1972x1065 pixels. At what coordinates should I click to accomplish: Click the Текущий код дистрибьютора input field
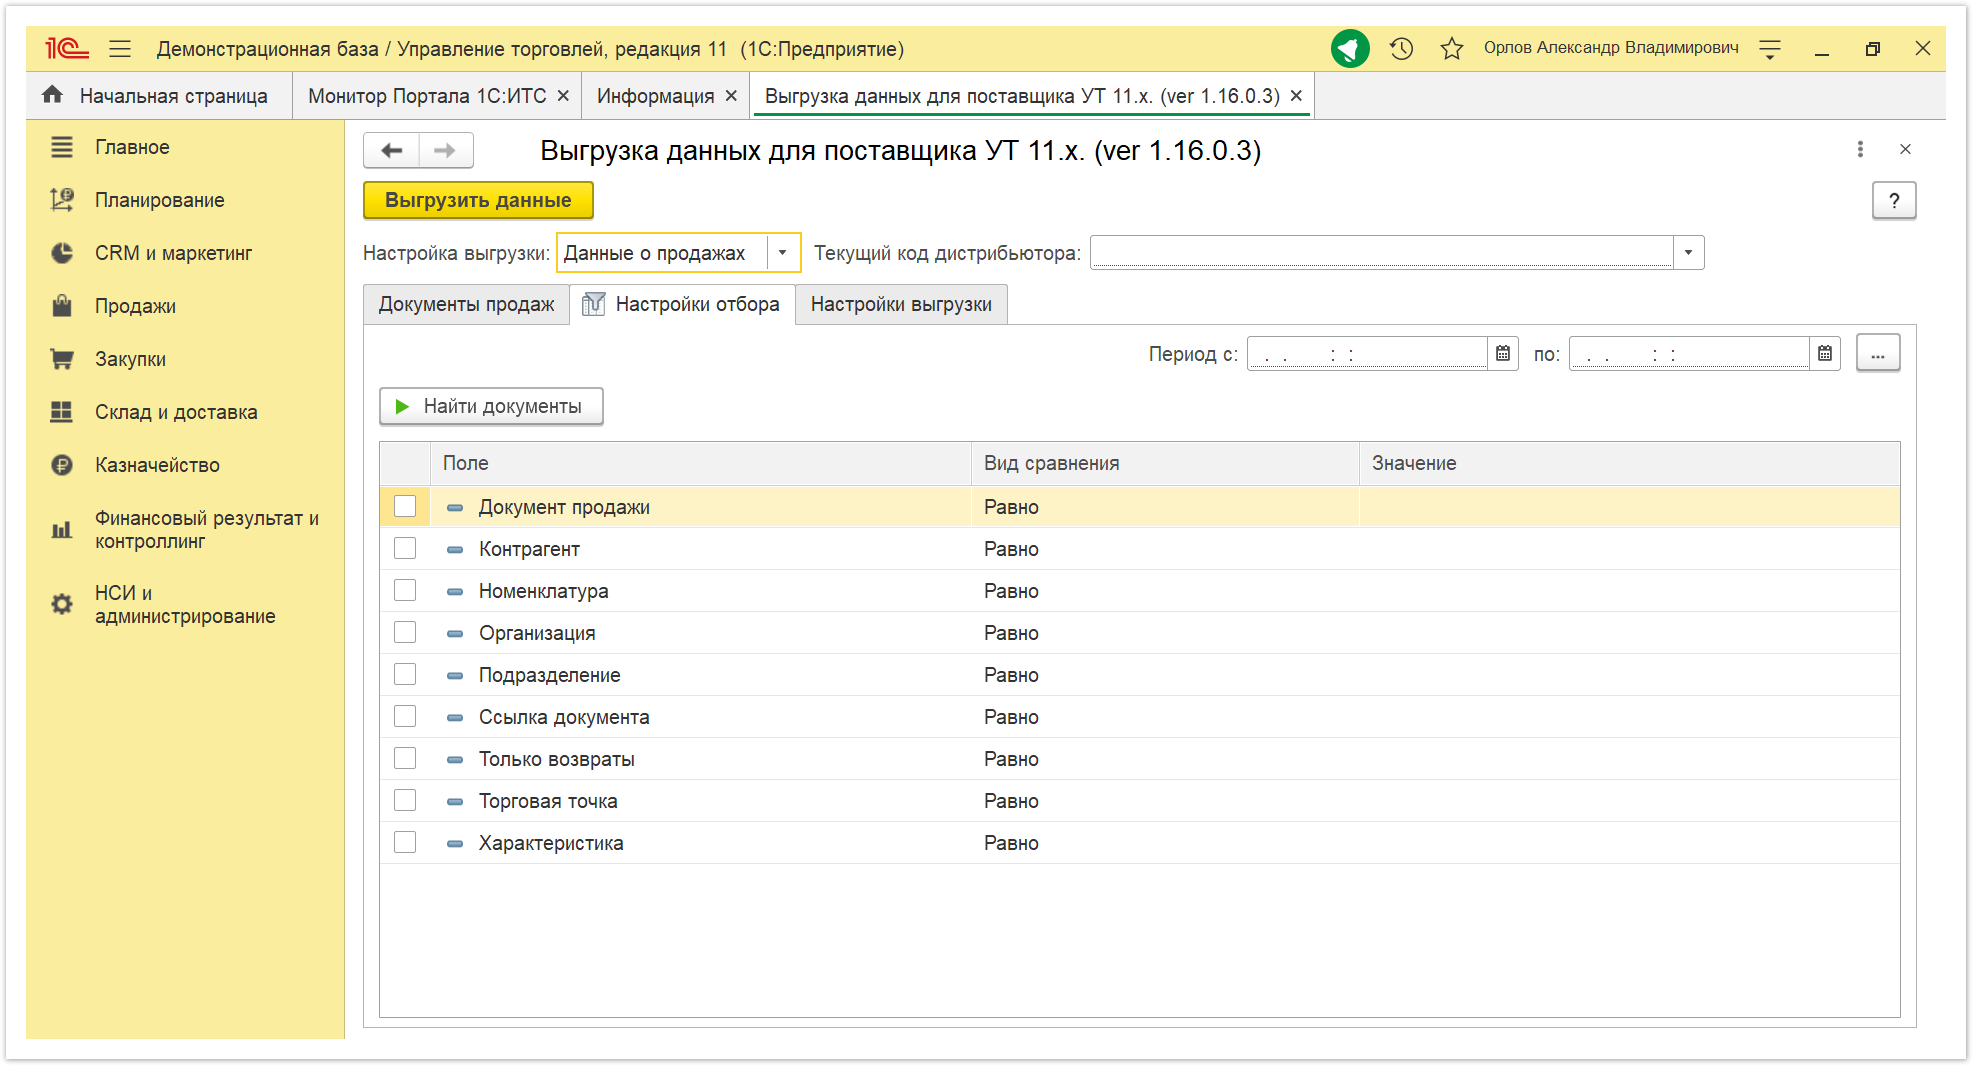(x=1382, y=253)
